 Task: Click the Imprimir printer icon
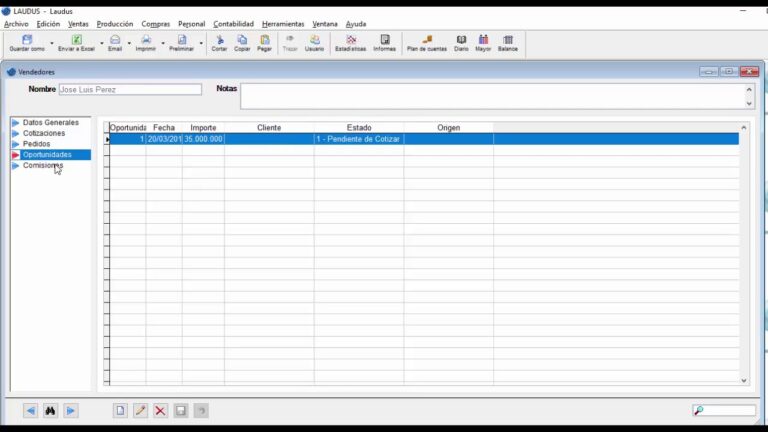tap(146, 42)
